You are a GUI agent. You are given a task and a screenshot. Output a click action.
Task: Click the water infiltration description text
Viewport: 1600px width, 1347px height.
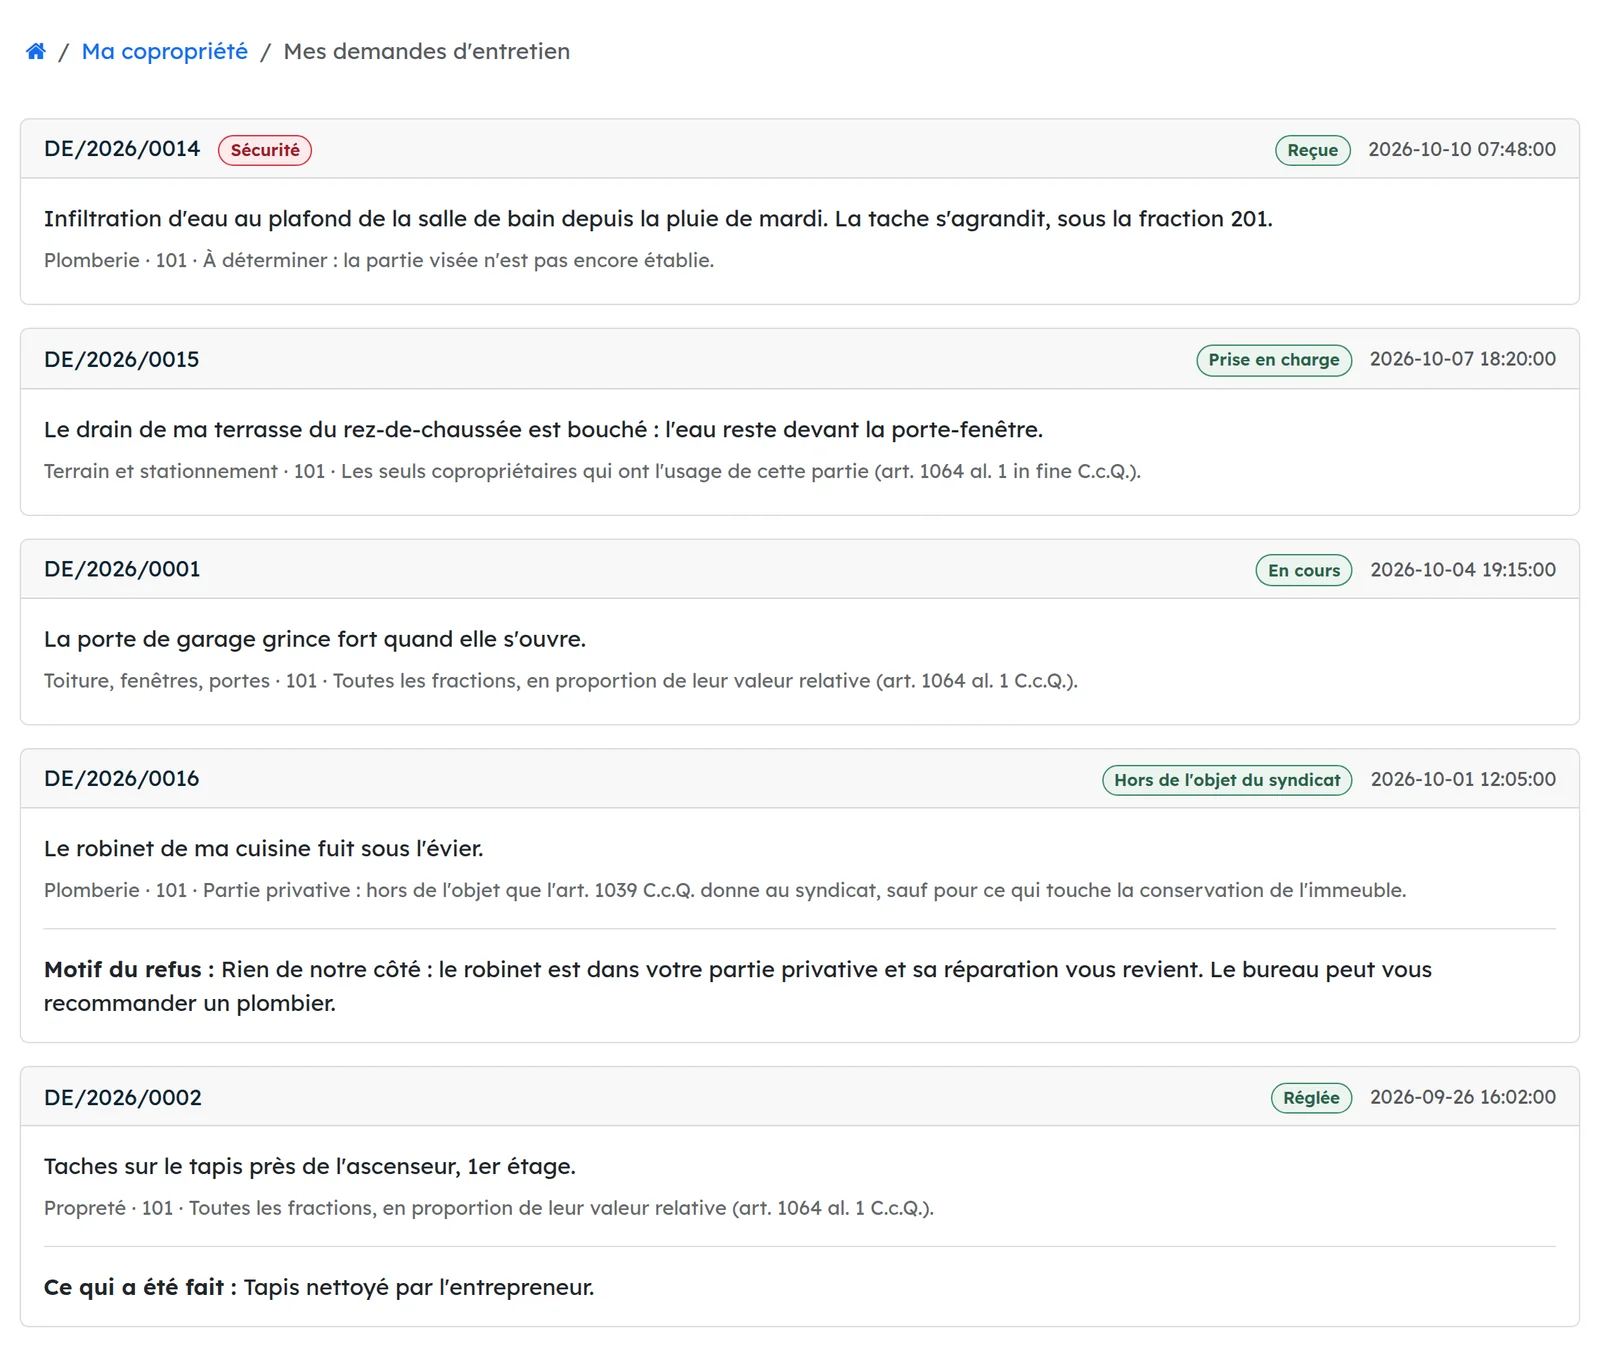[x=658, y=219]
